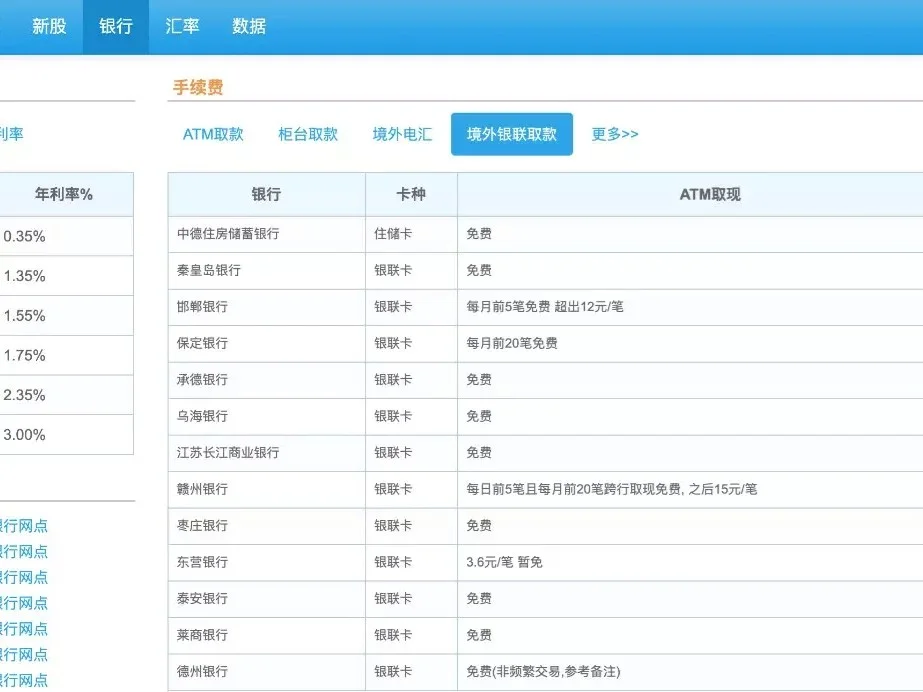This screenshot has width=923, height=692.
Task: Click the 年利率% column header
Action: [64, 194]
